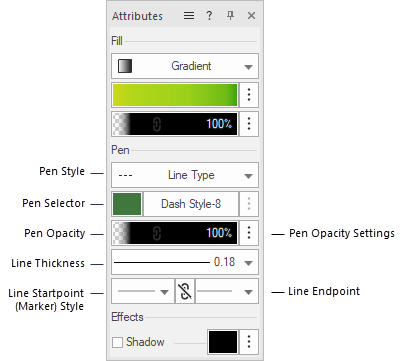
Task: Click the green pen color swatch
Action: coord(127,204)
